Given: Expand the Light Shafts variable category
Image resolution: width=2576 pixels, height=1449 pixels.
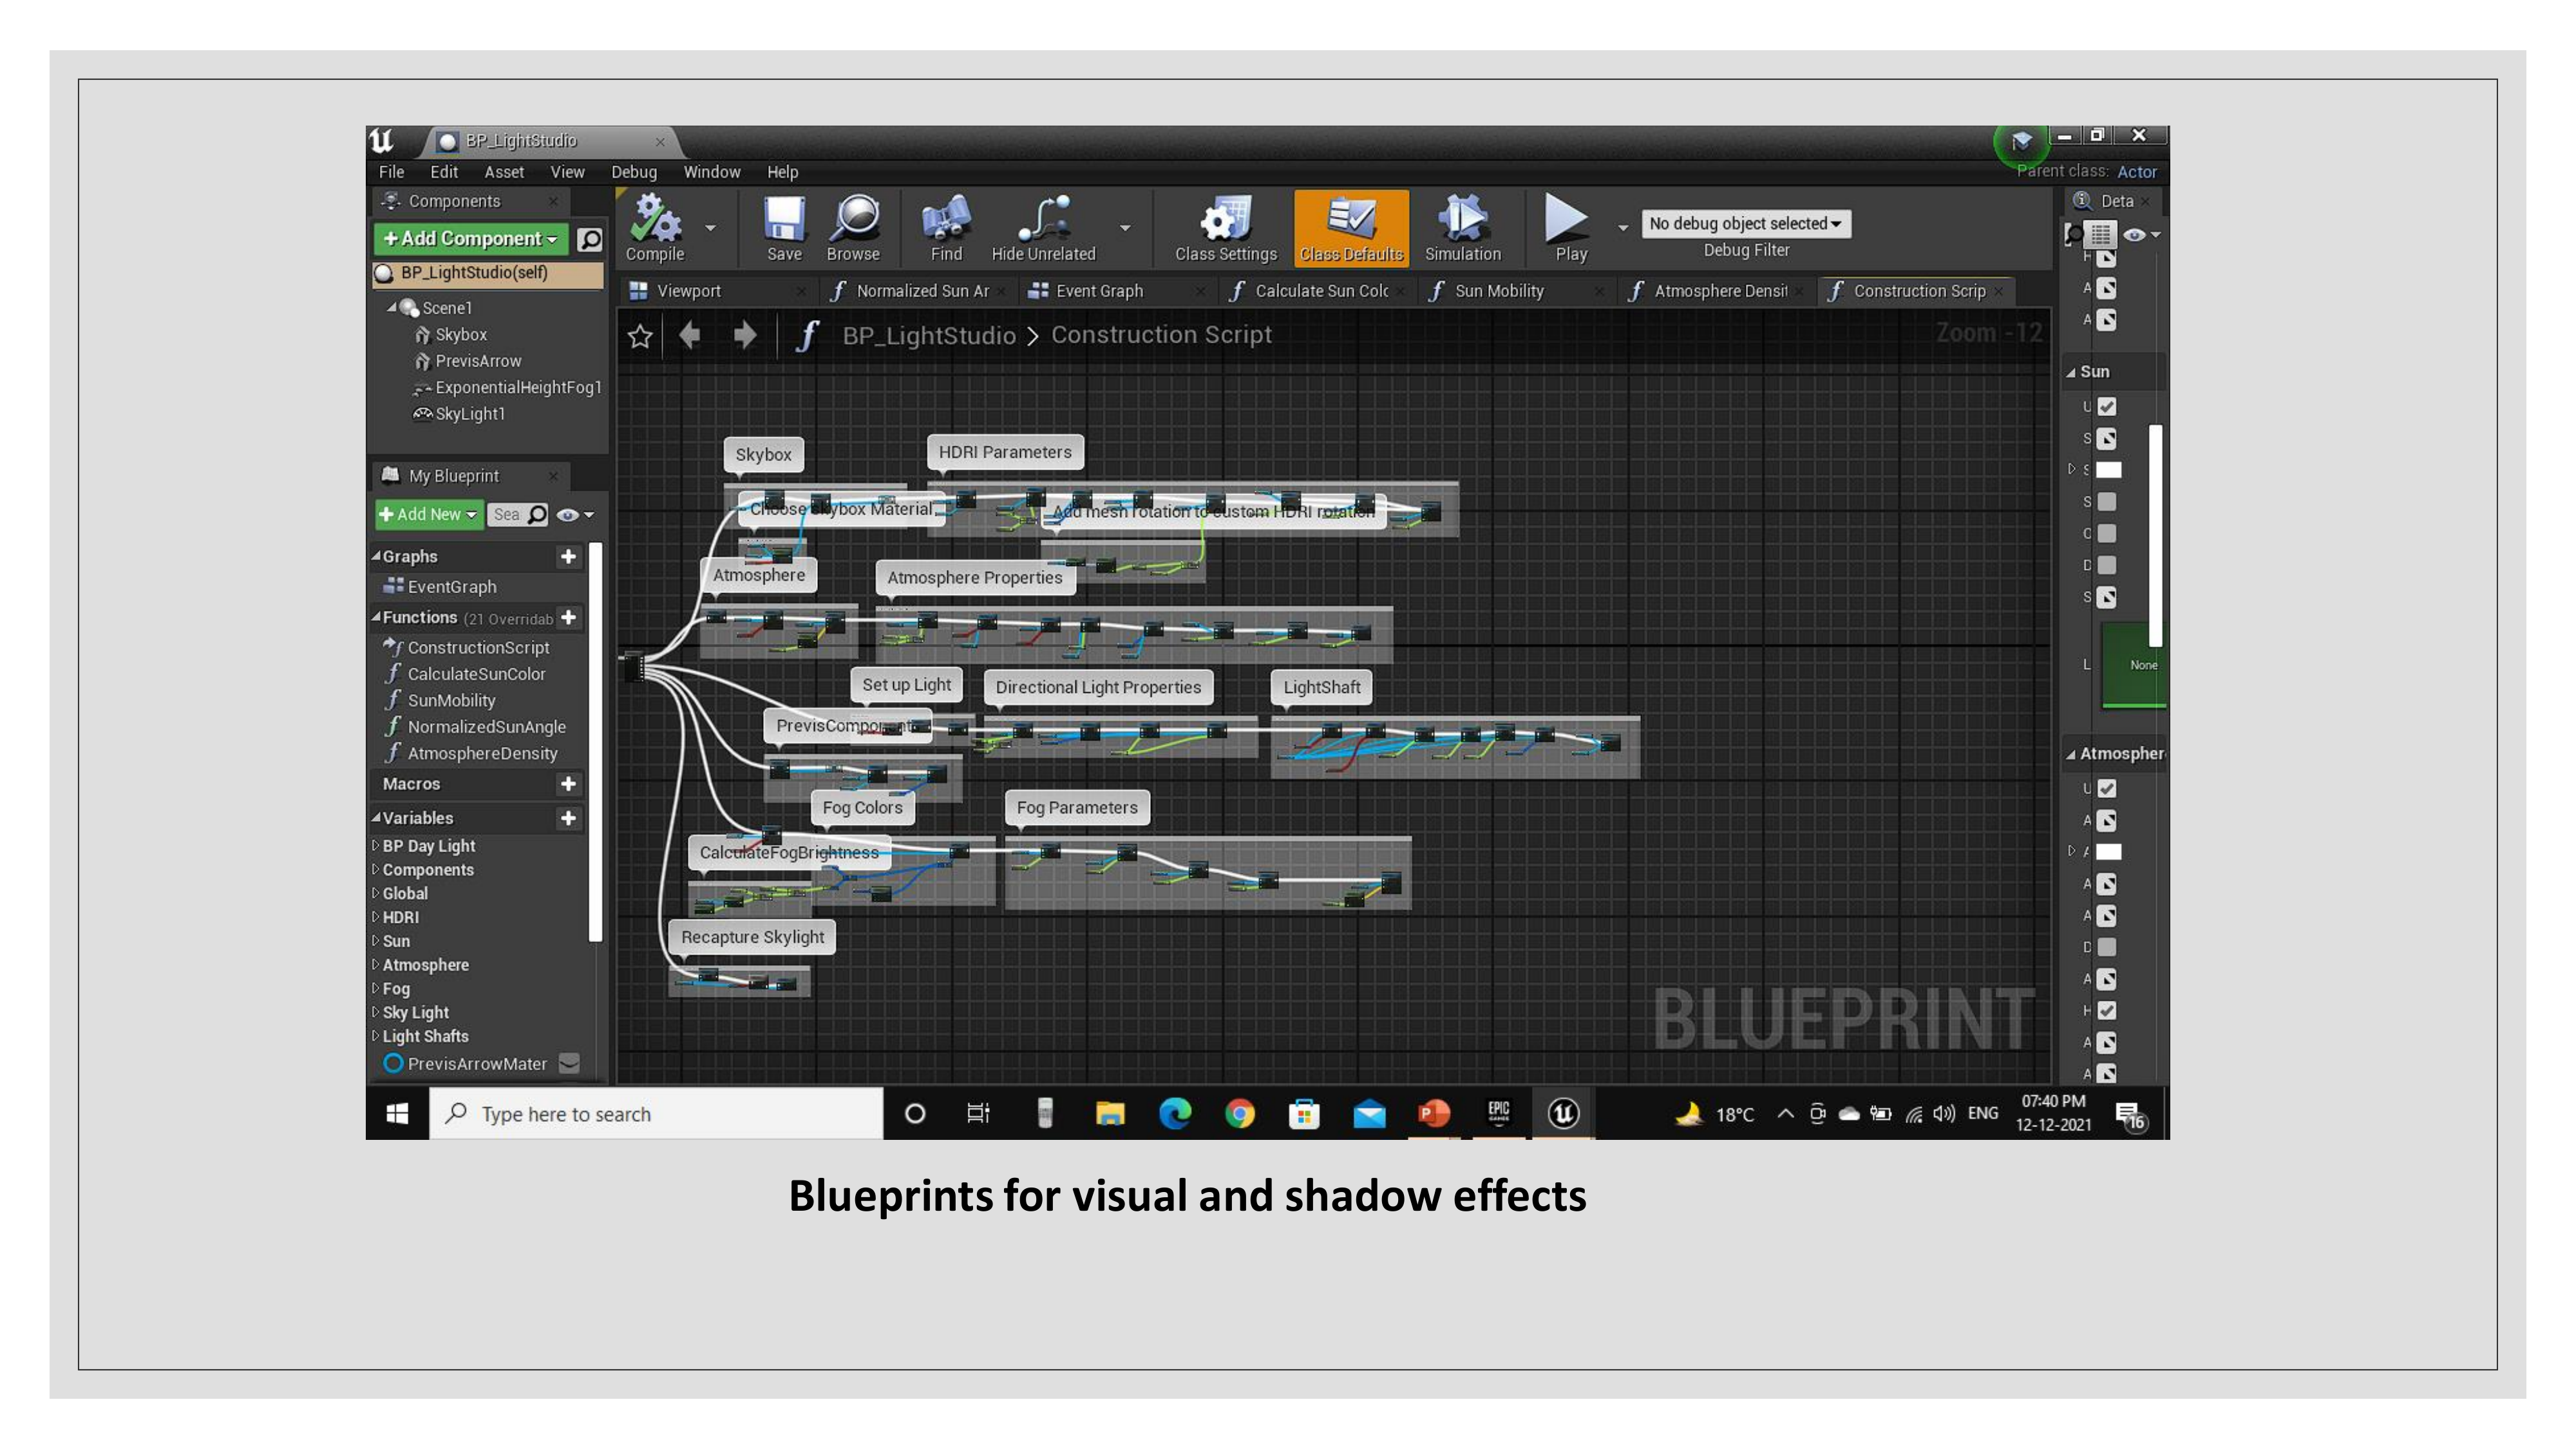Looking at the screenshot, I should [375, 1036].
